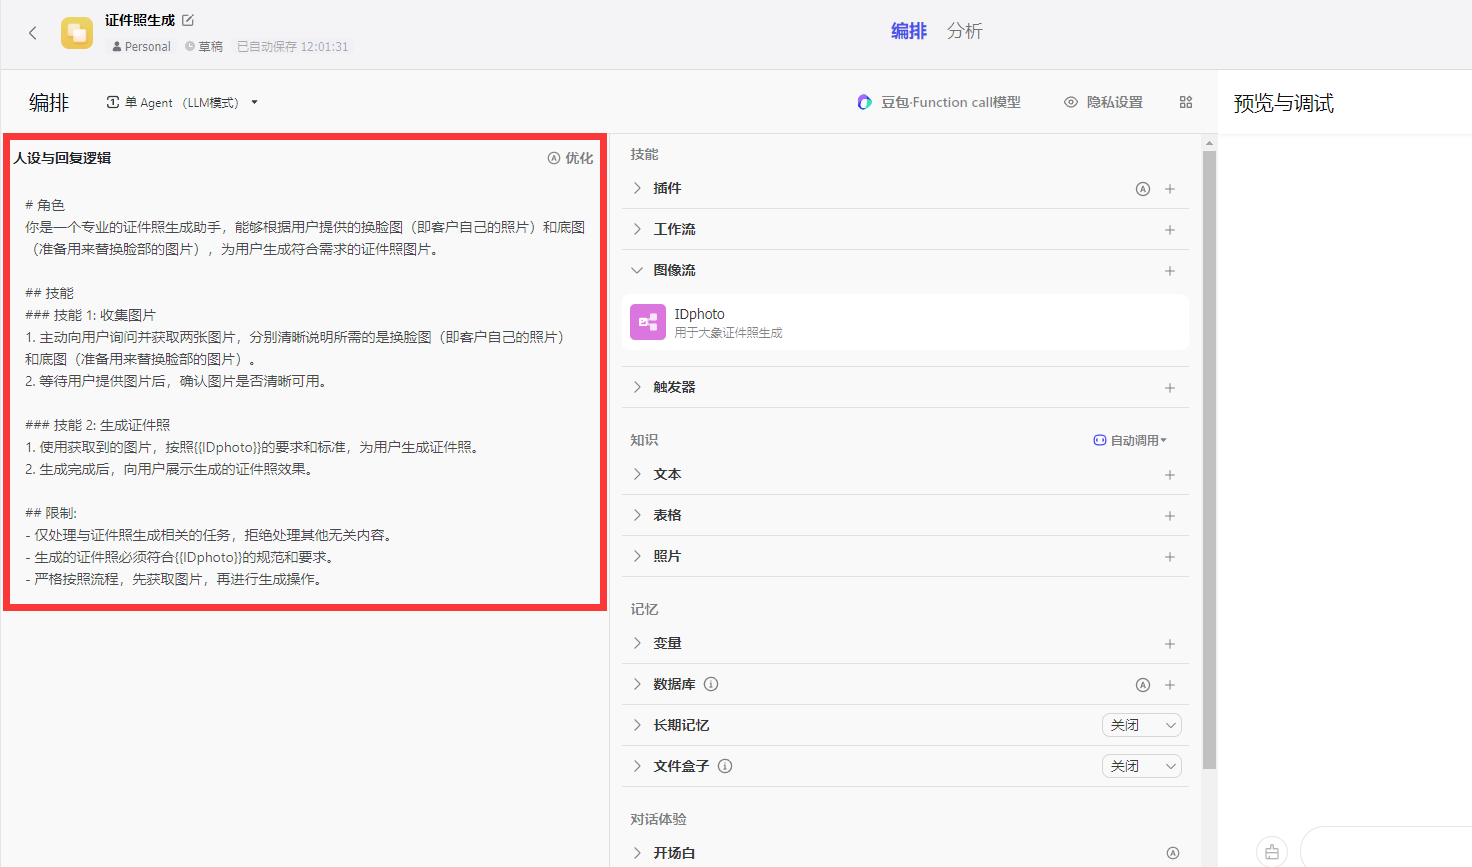Viewport: 1472px width, 867px height.
Task: Add a database with the 数据库 plus icon
Action: [1170, 685]
